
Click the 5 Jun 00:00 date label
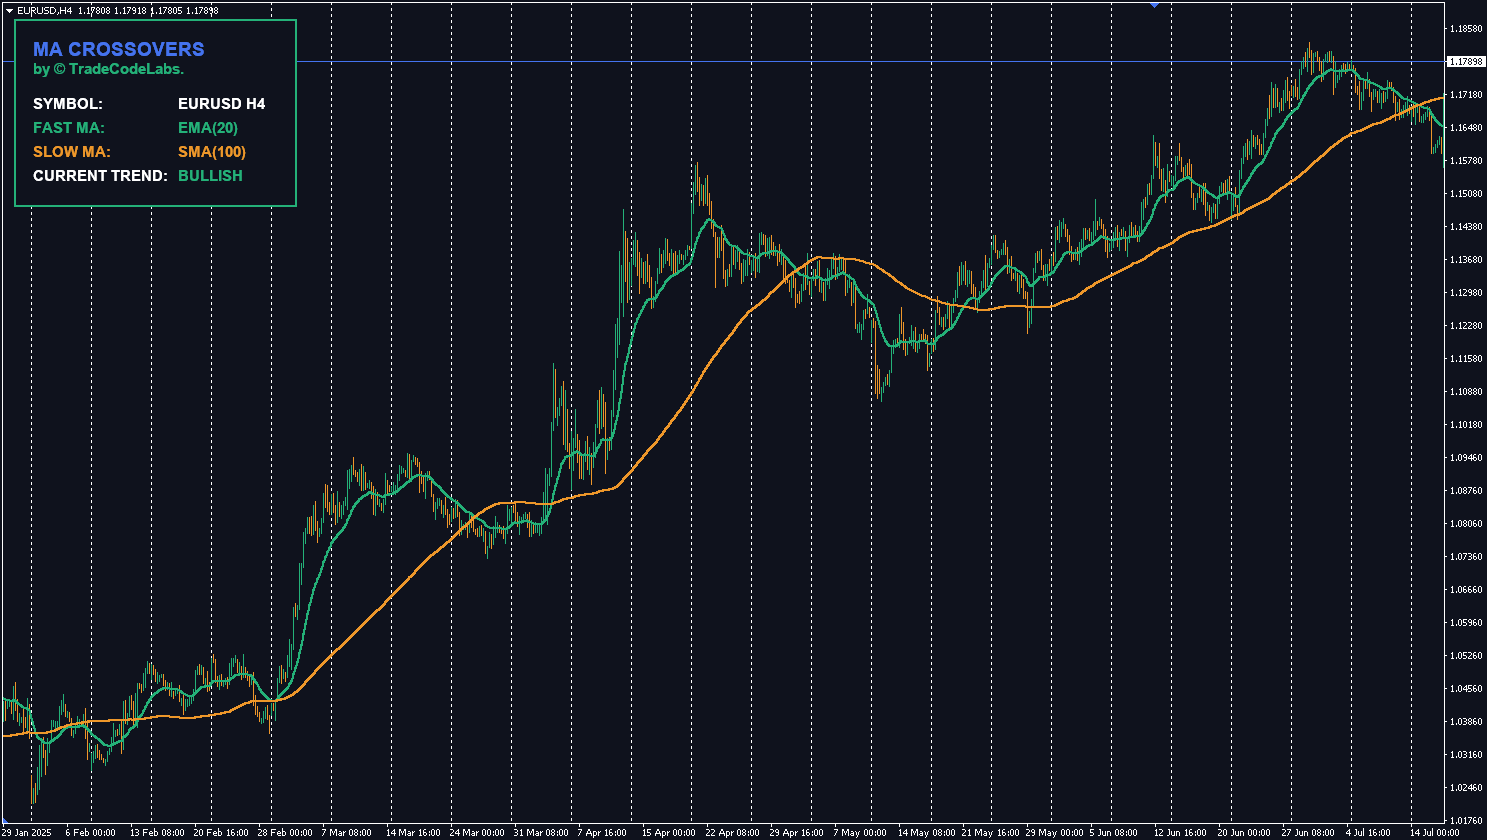1114,832
